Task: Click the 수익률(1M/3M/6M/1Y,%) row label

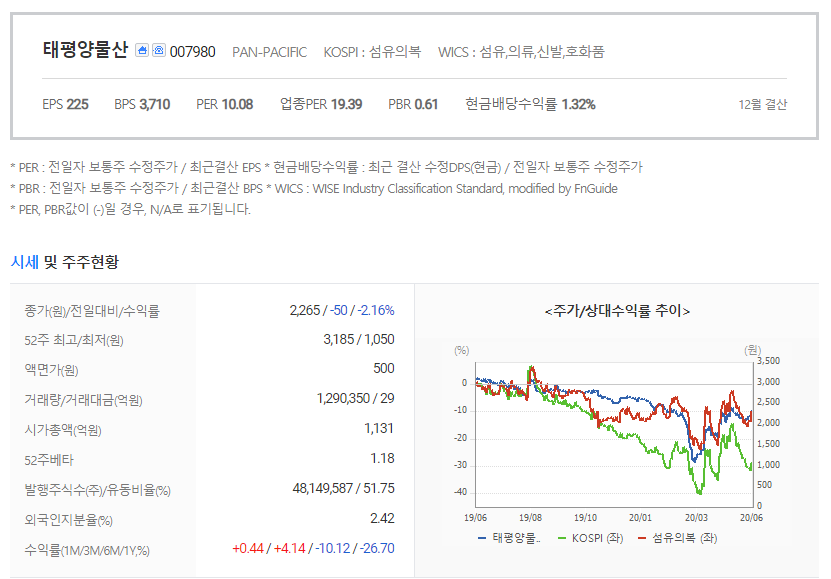Action: [87, 550]
